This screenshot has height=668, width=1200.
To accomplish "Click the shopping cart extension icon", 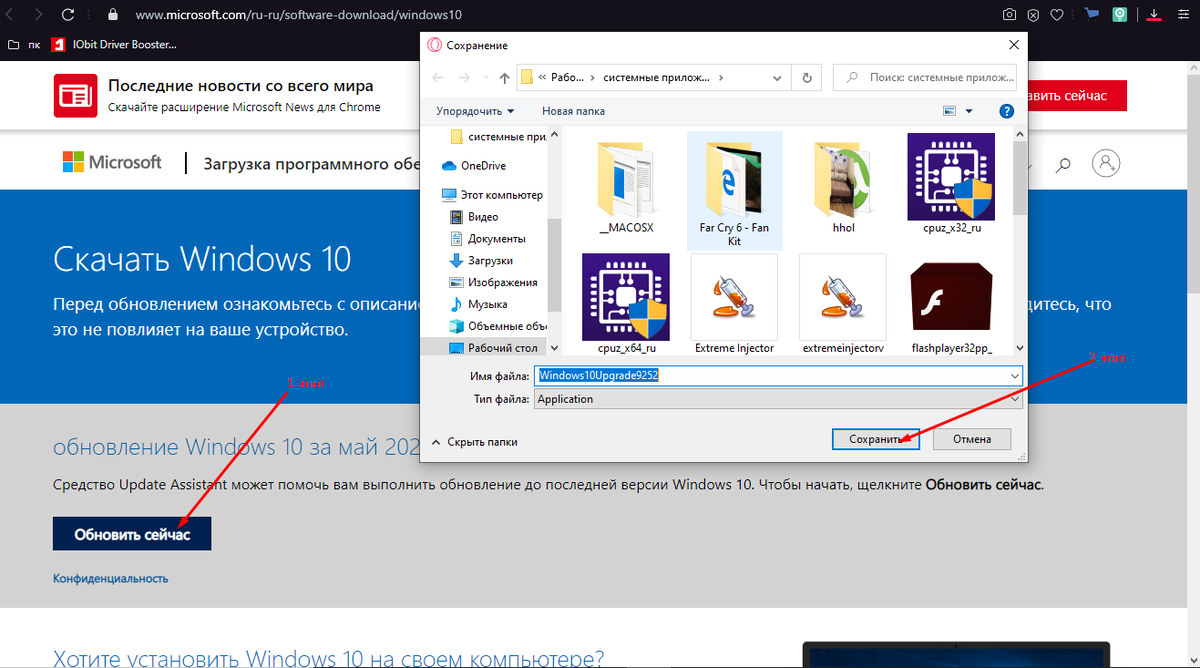I will pyautogui.click(x=1093, y=14).
